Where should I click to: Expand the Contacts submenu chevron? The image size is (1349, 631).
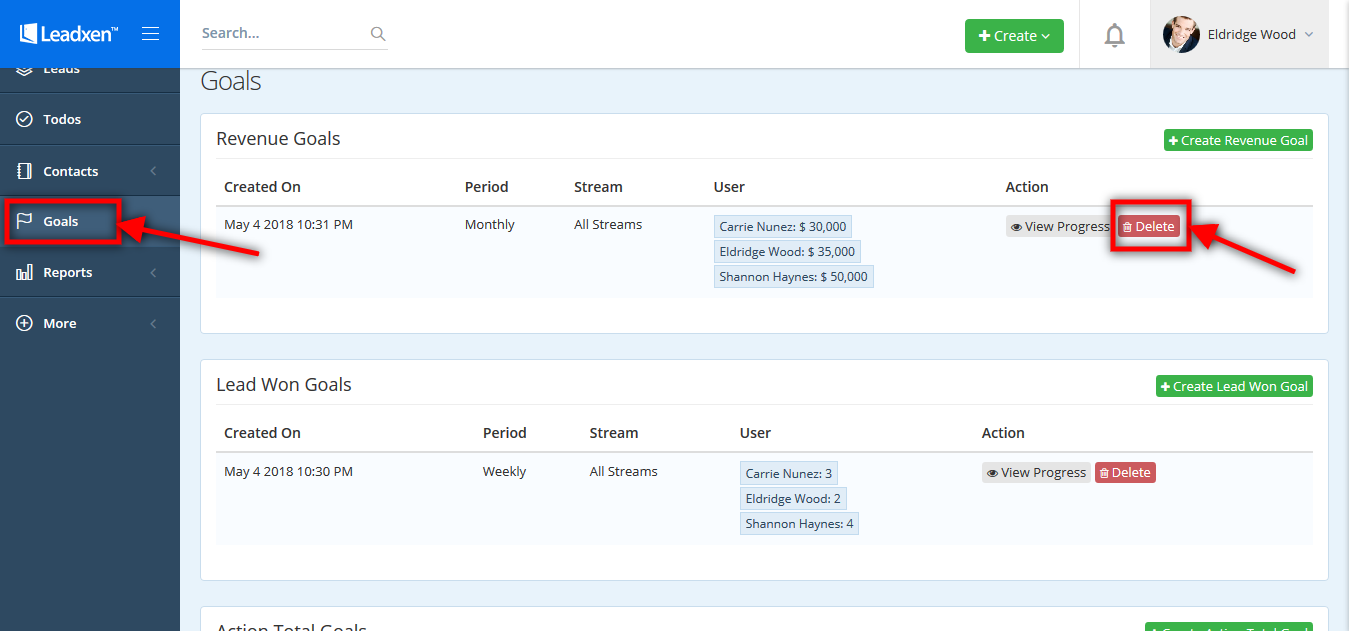tap(153, 171)
